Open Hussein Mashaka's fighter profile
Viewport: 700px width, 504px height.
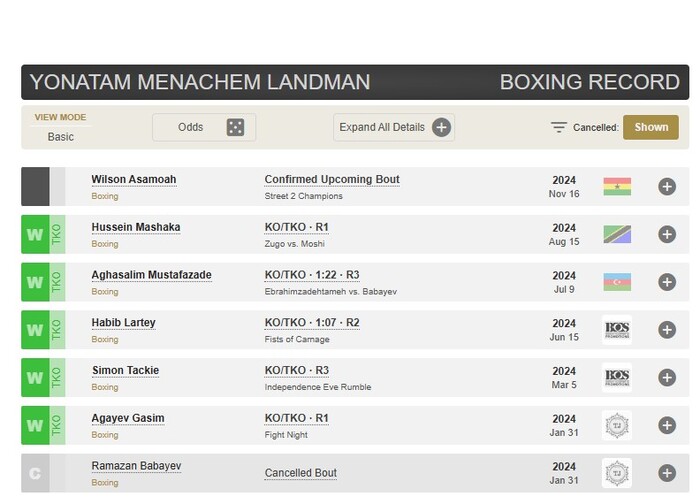[x=136, y=227]
